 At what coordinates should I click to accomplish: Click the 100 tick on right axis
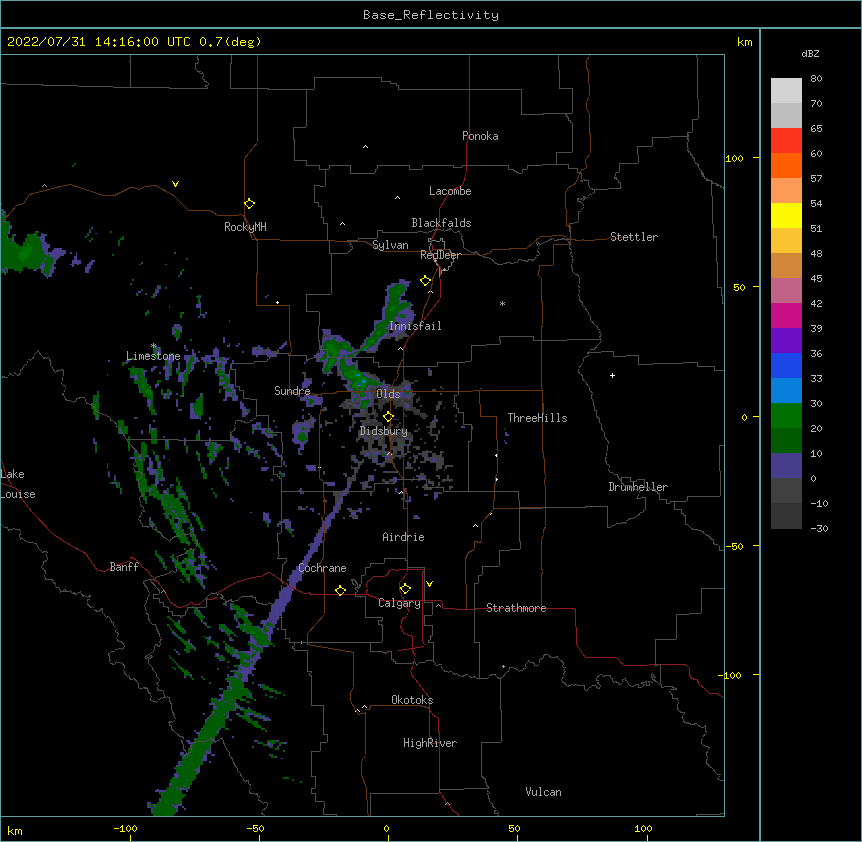[734, 158]
